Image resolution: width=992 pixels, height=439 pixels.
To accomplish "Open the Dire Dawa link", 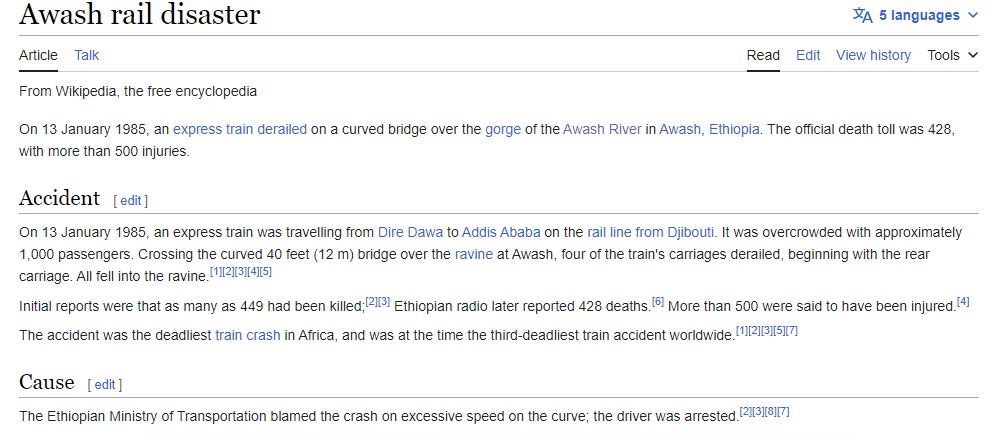I will pos(410,232).
